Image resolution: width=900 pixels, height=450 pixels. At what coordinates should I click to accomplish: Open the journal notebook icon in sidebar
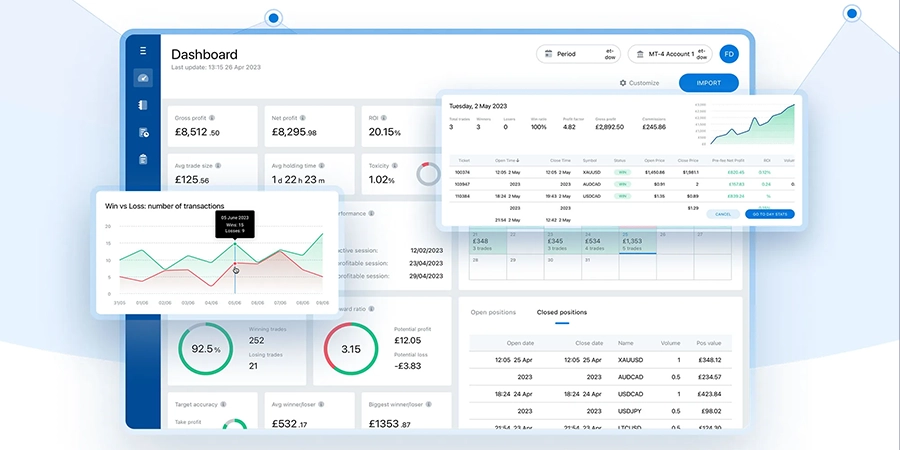click(143, 105)
